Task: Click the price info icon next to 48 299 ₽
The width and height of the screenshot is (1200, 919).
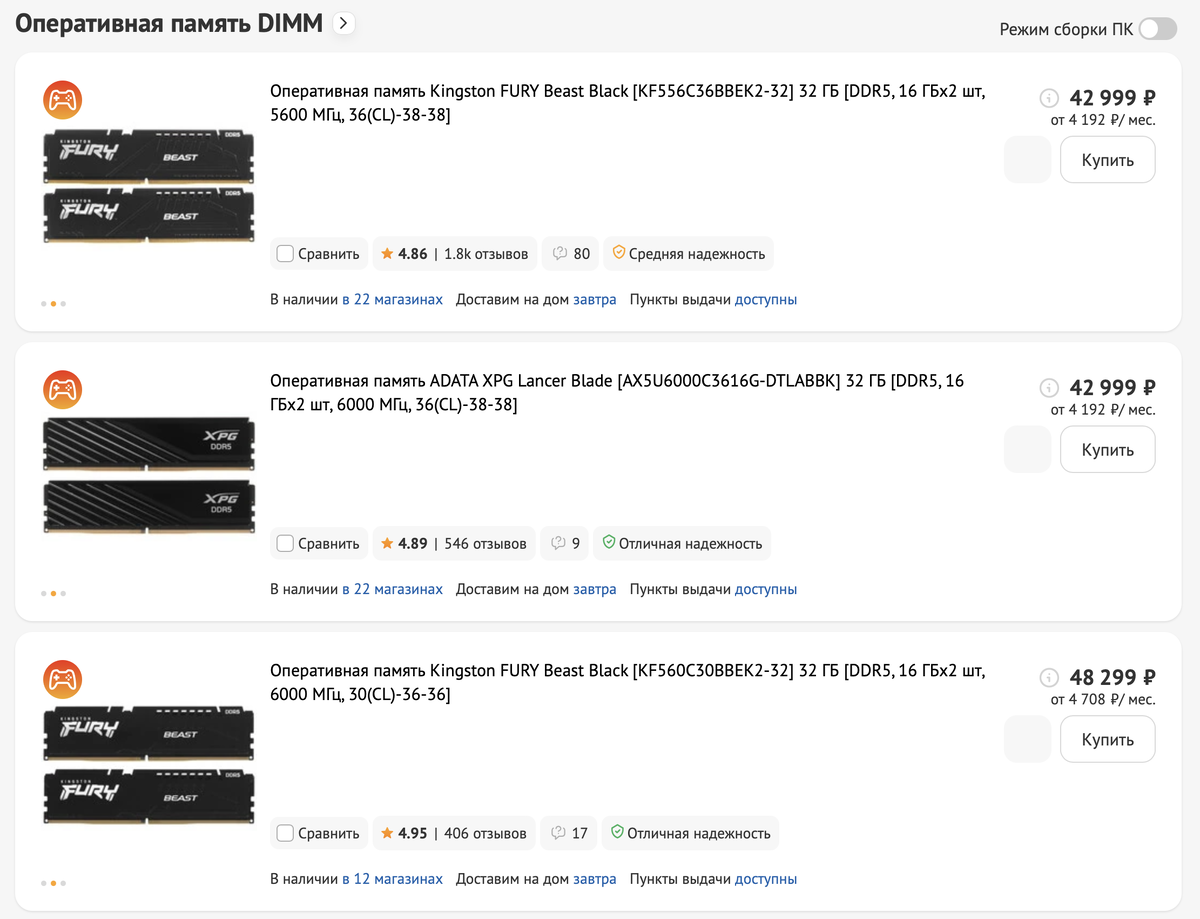Action: (x=1049, y=677)
